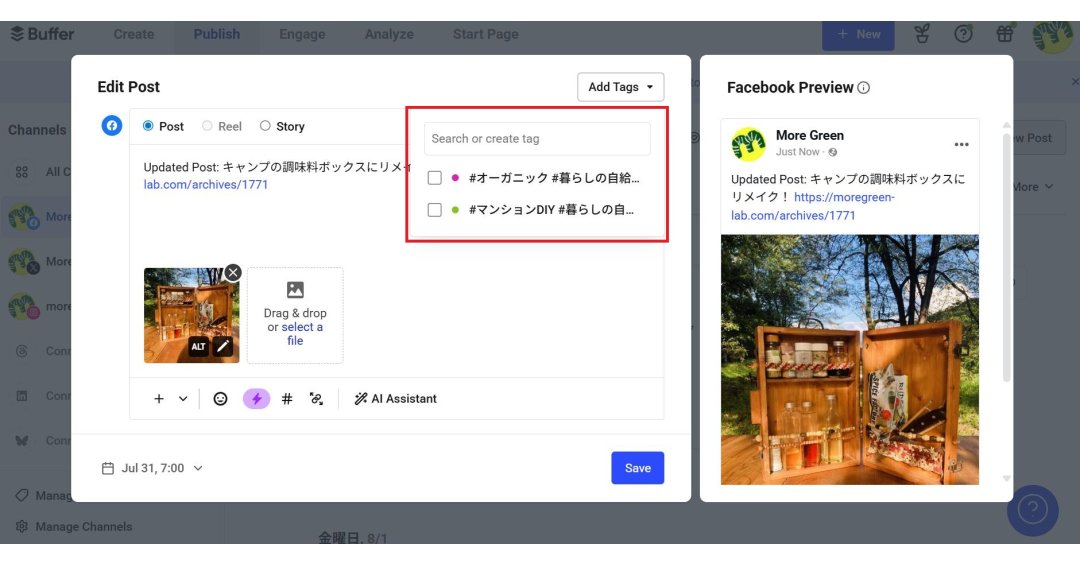Click the preview post image

850,359
